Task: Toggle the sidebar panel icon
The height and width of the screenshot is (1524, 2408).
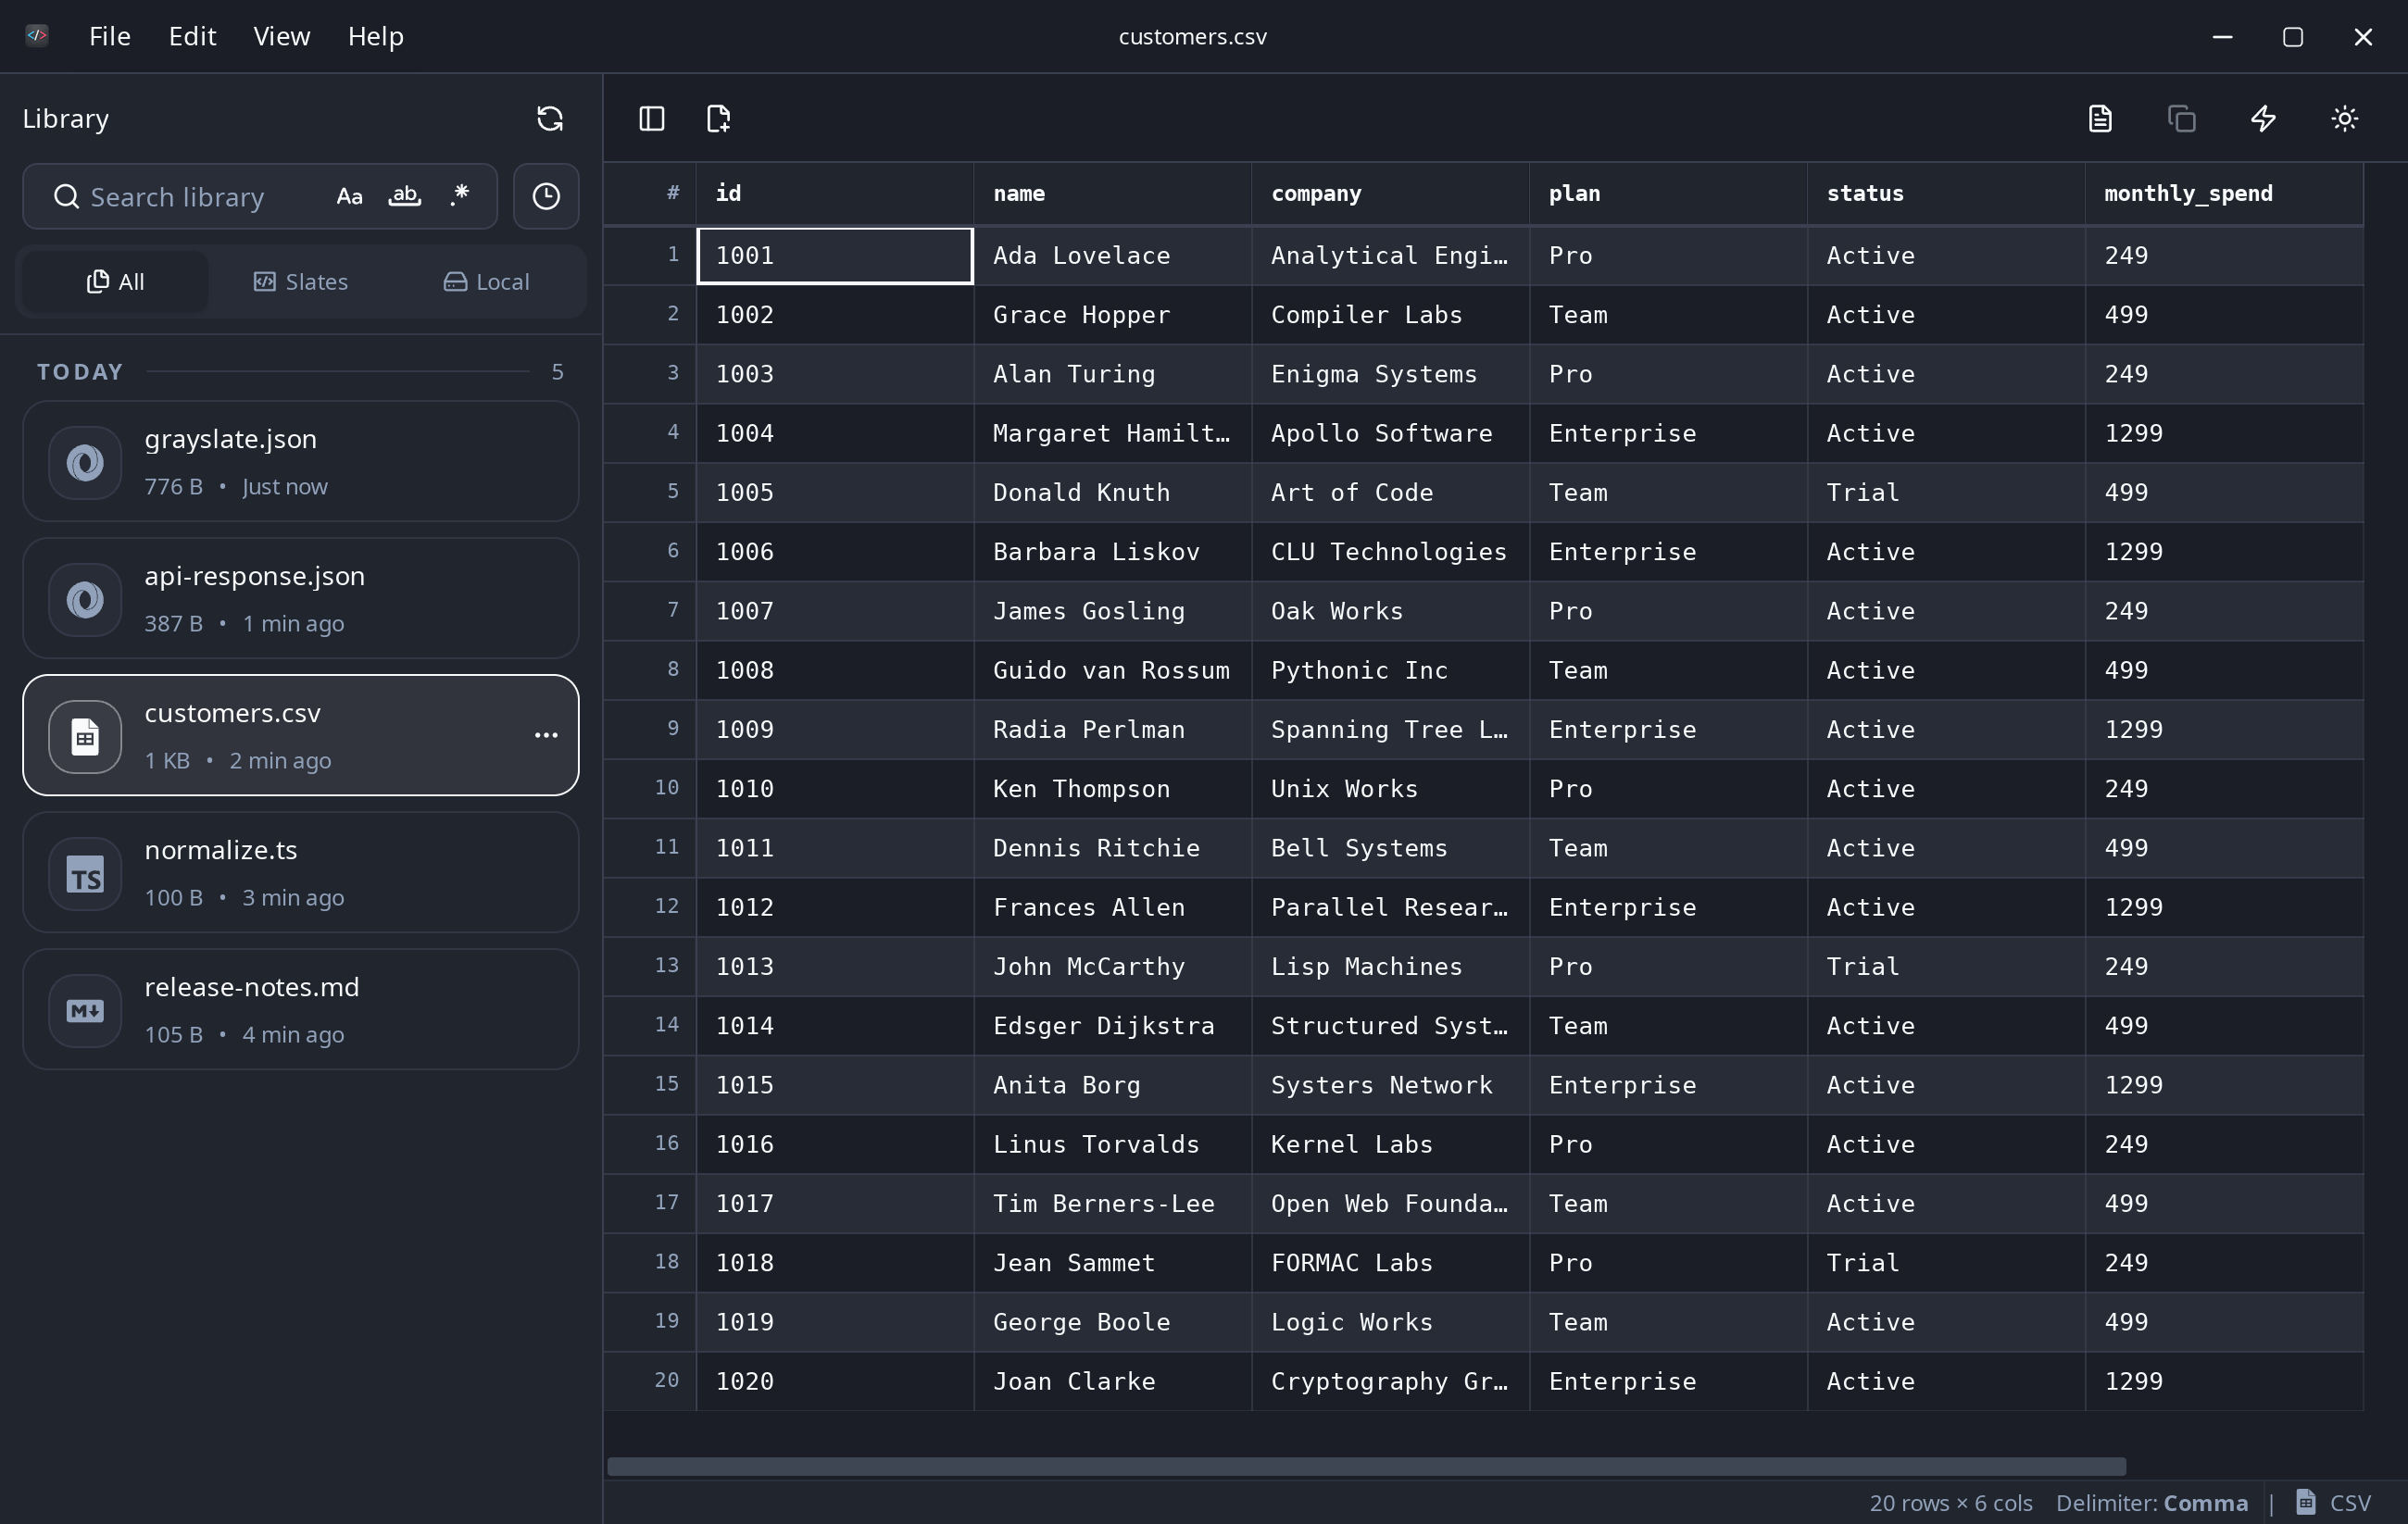Action: click(x=652, y=119)
